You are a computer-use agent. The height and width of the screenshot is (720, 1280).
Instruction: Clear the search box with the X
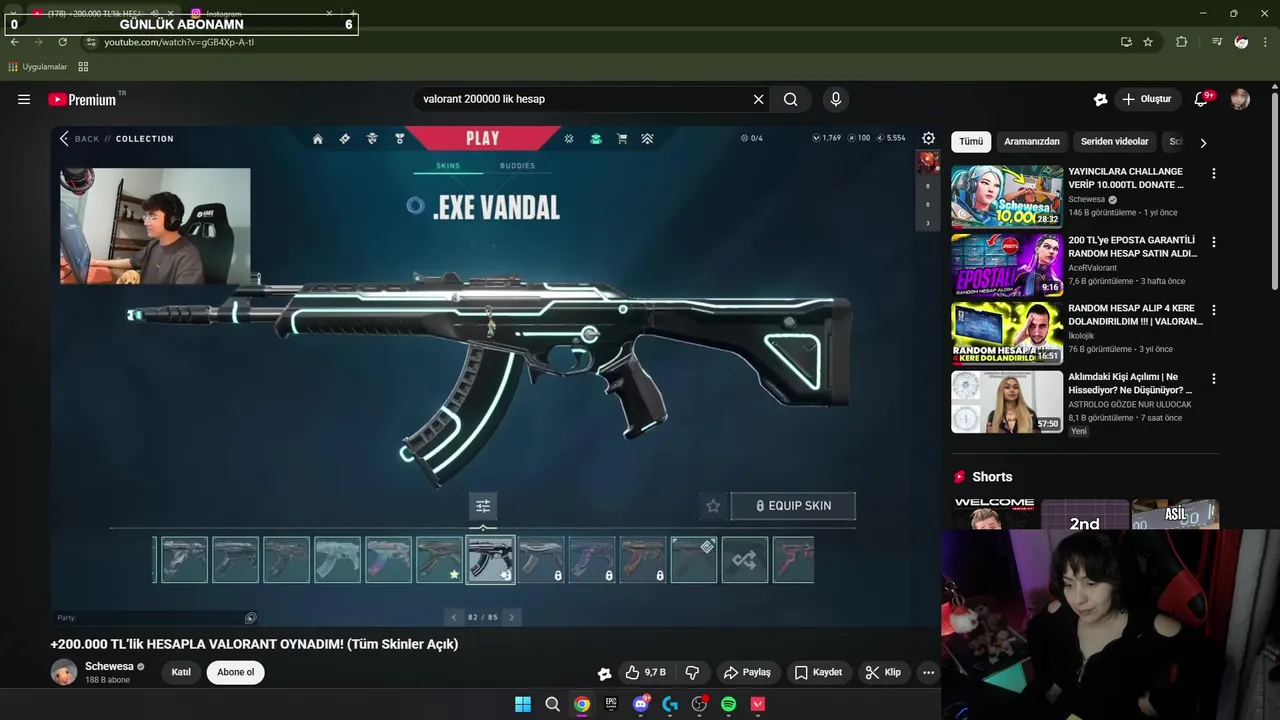tap(758, 99)
